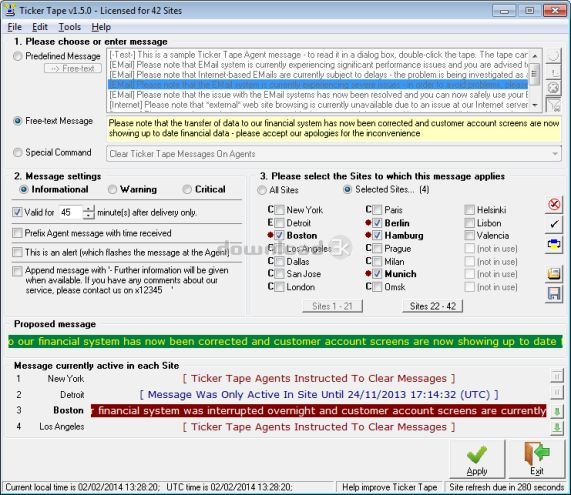Click the Valid for minutes spinner arrows
Screen dimensions: 571x495
88,212
